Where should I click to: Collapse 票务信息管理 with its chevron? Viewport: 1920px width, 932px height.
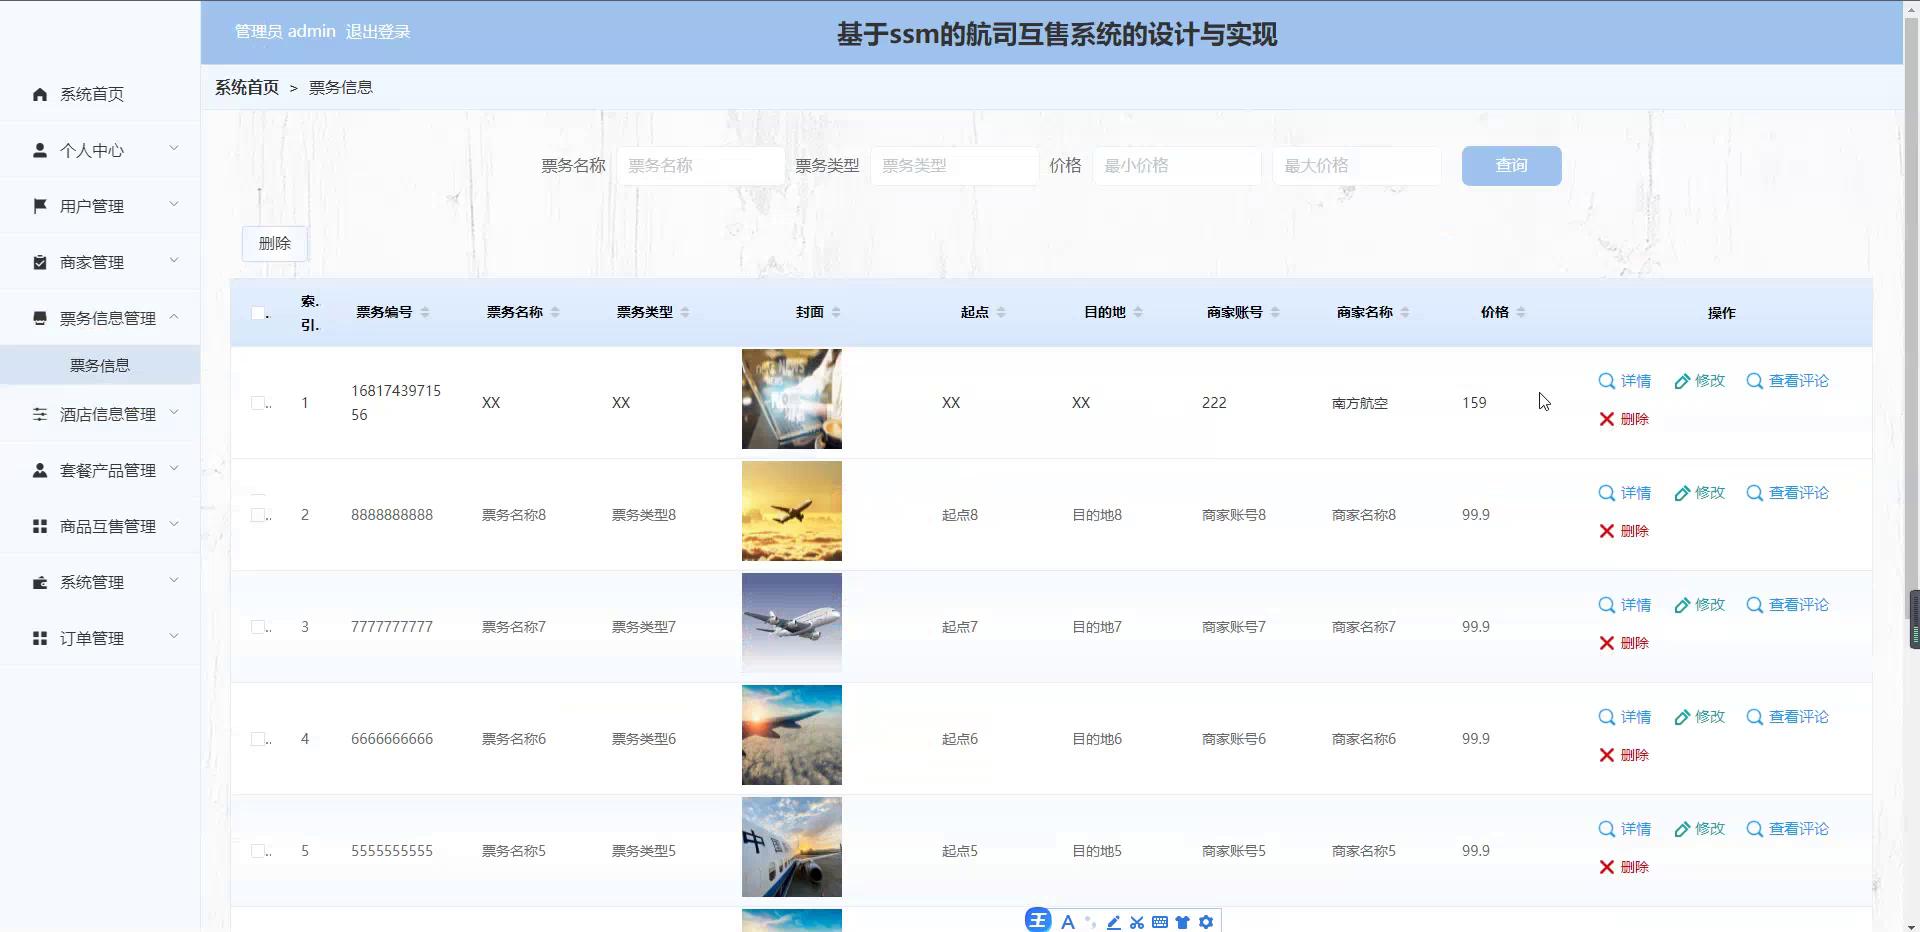pos(174,316)
